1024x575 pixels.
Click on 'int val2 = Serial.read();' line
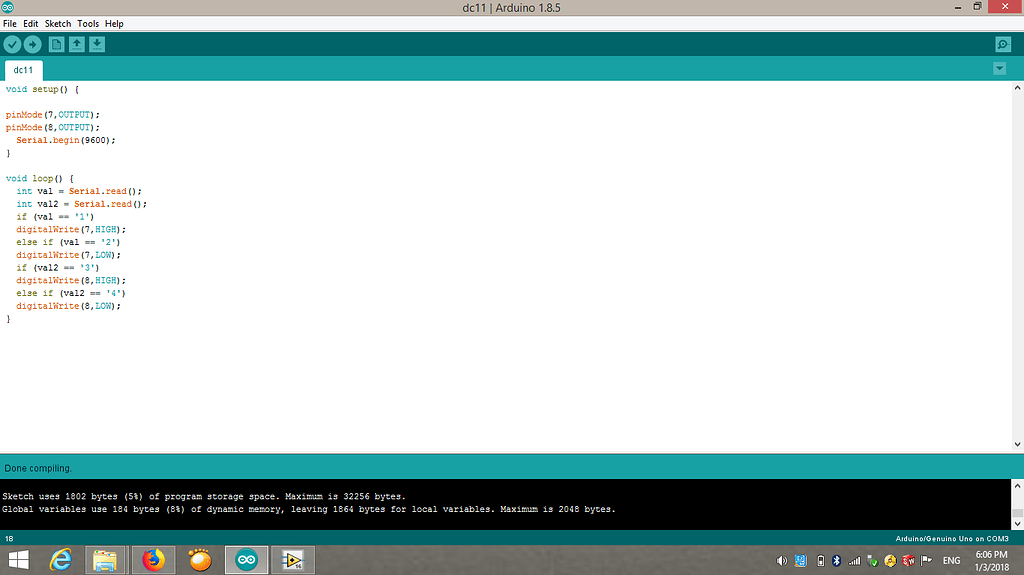(82, 204)
